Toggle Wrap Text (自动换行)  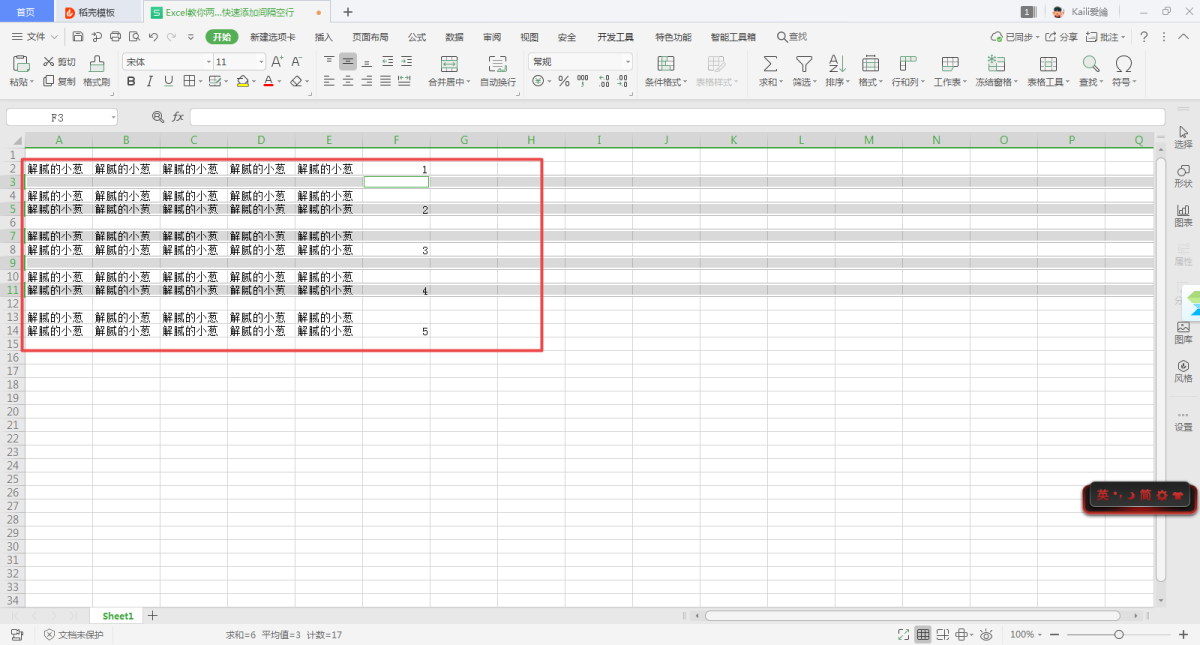click(497, 64)
